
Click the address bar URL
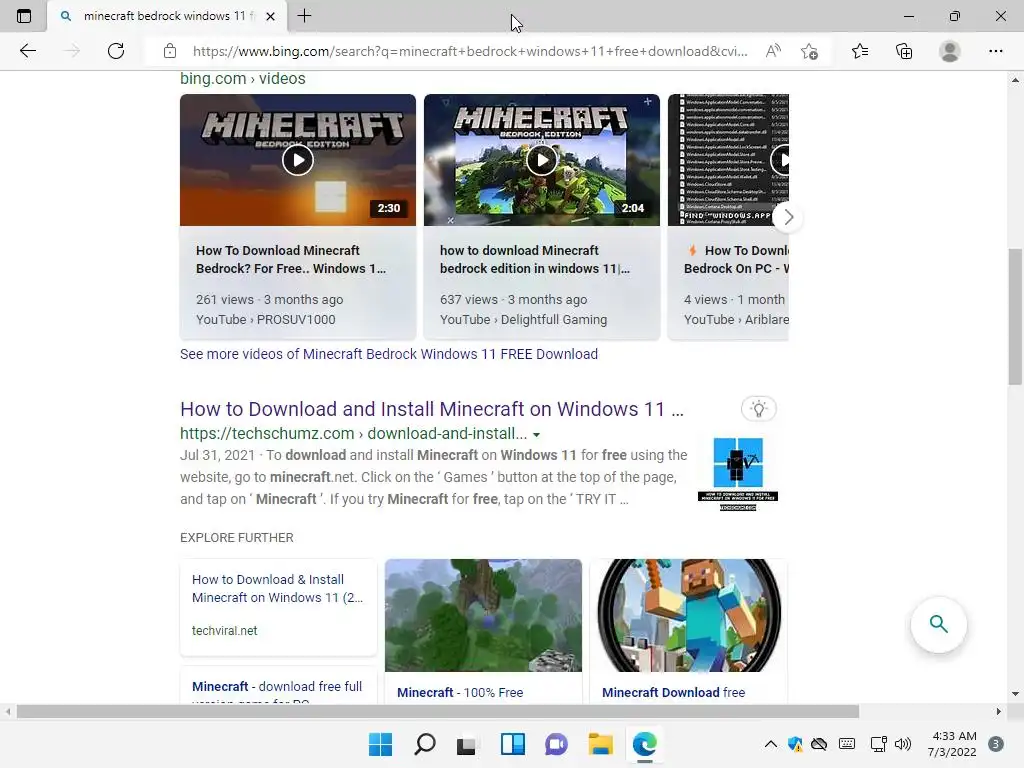tap(470, 51)
